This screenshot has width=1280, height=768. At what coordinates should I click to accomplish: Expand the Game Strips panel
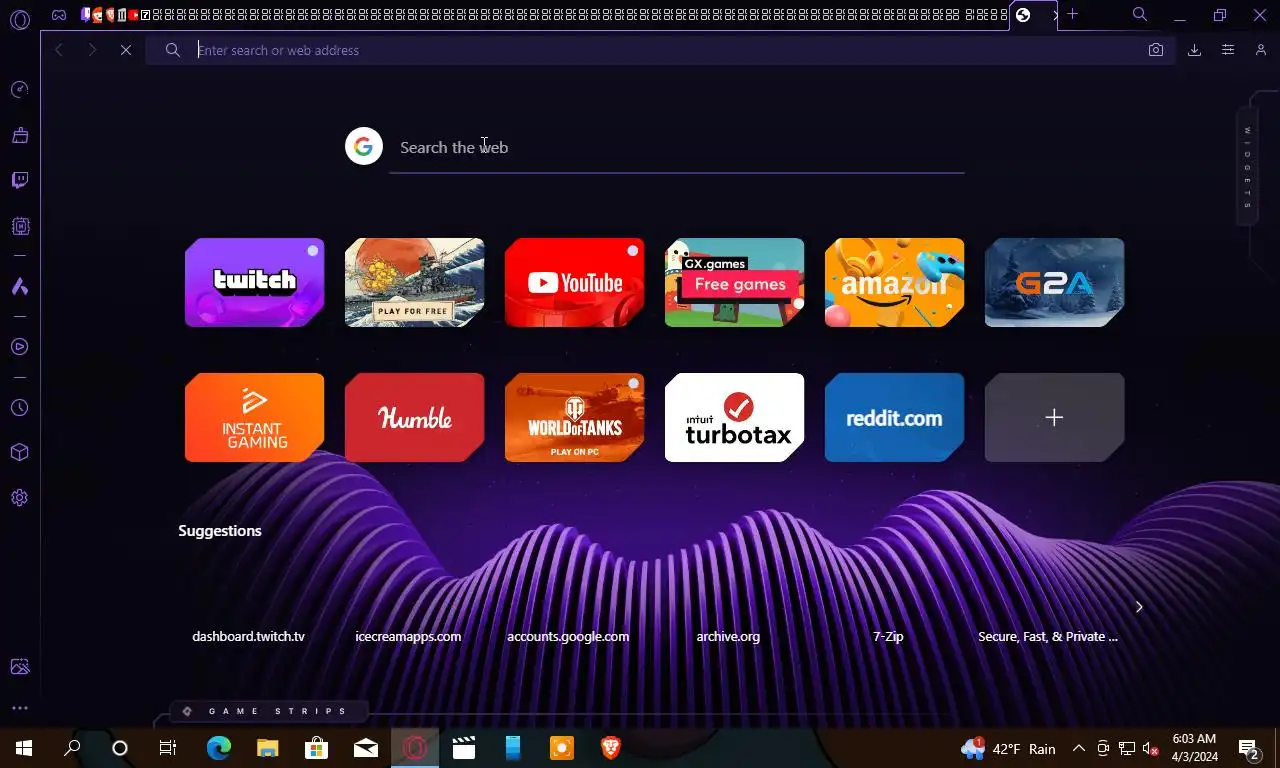(268, 711)
